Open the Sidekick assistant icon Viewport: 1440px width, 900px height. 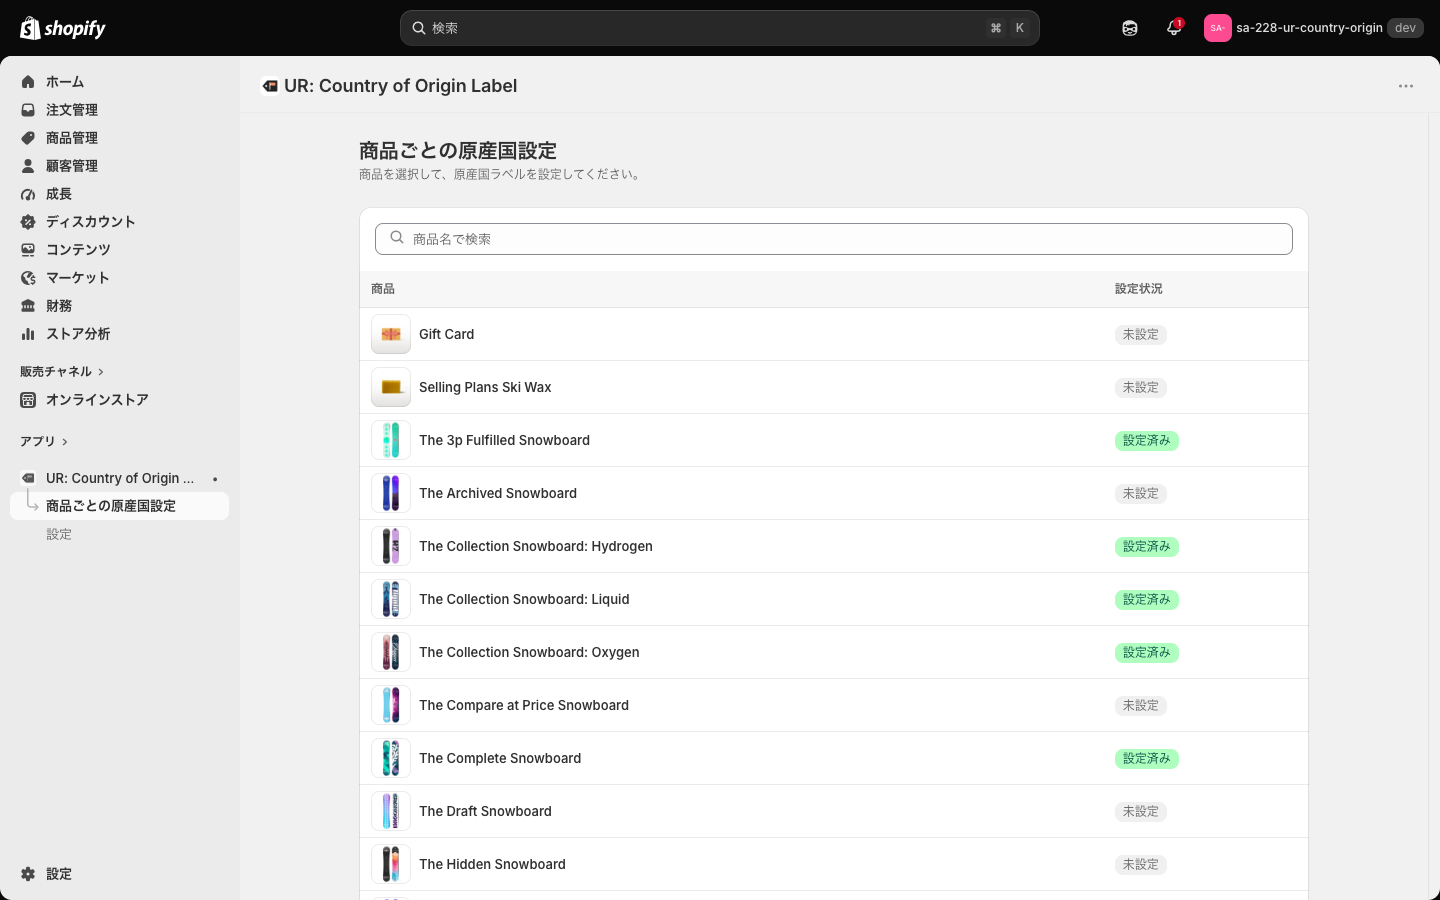[x=1130, y=28]
